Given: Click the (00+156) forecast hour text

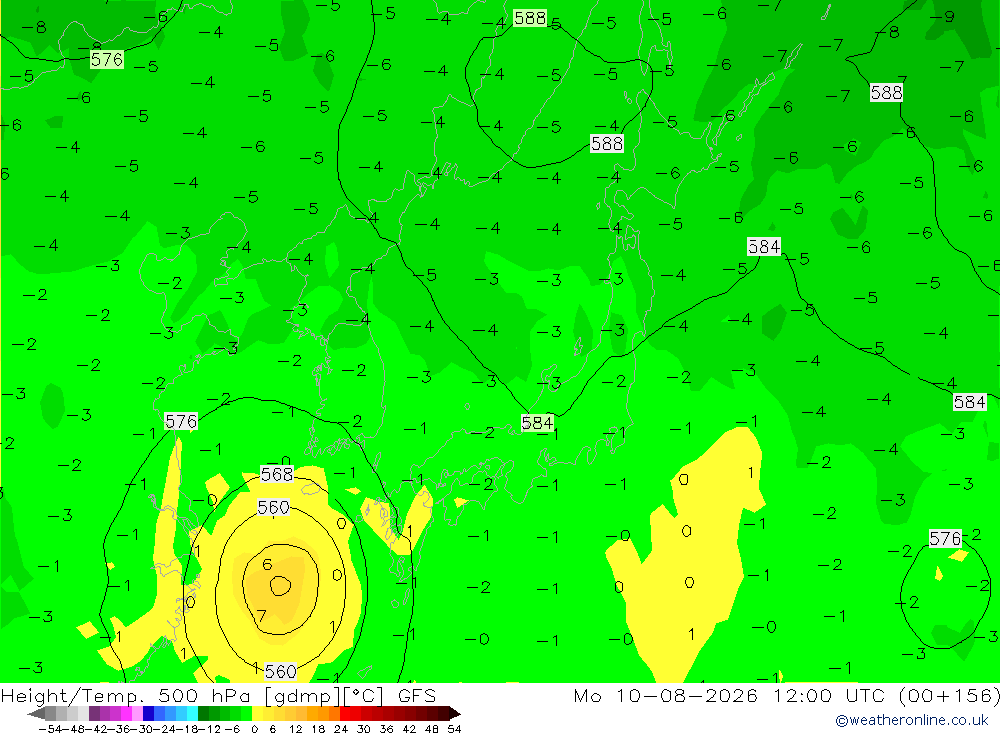Looking at the screenshot, I should (949, 695).
